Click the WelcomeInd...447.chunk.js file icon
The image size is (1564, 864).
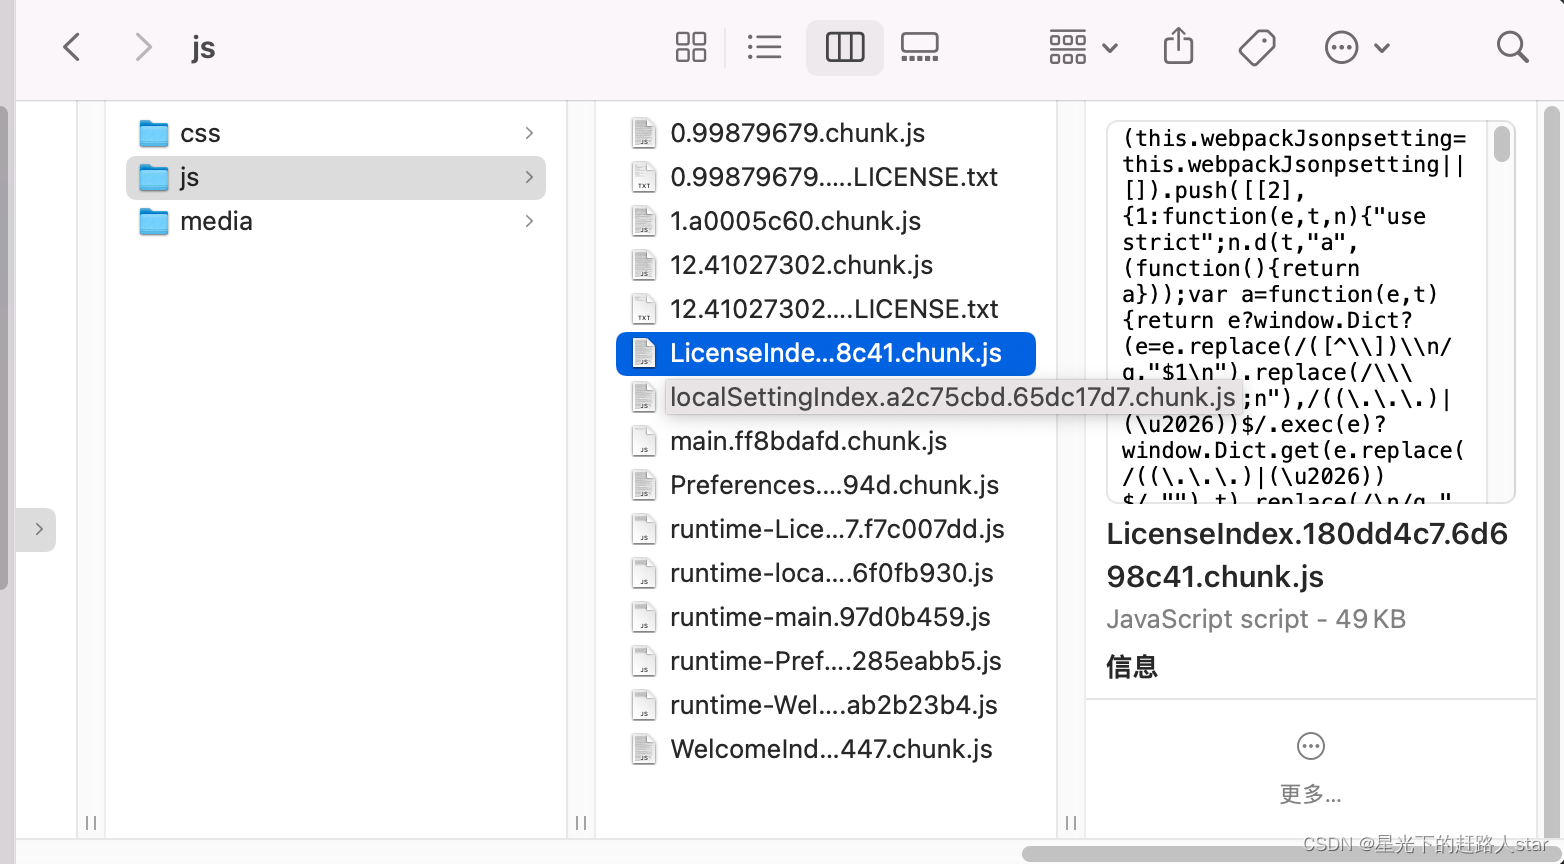click(x=644, y=749)
